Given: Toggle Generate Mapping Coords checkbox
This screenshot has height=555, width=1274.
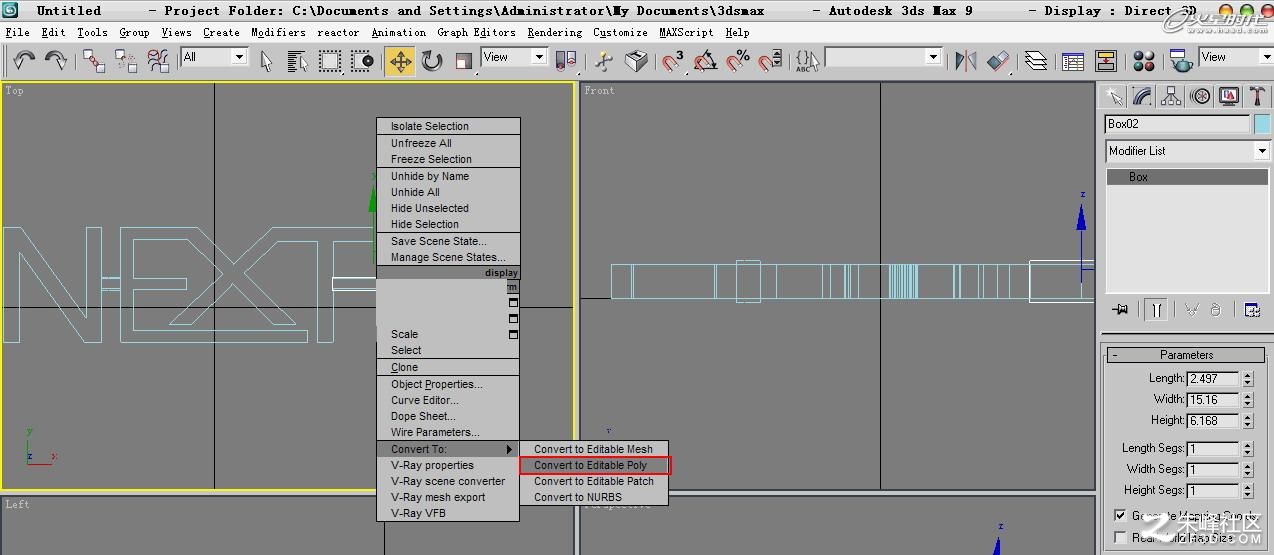Looking at the screenshot, I should click(x=1120, y=516).
